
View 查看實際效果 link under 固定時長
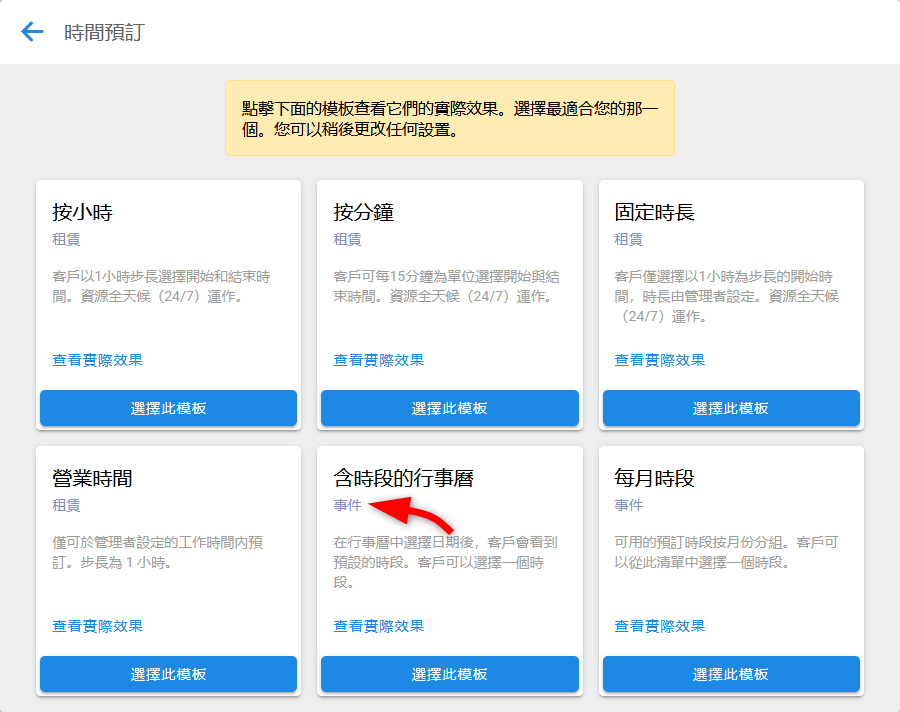(659, 360)
